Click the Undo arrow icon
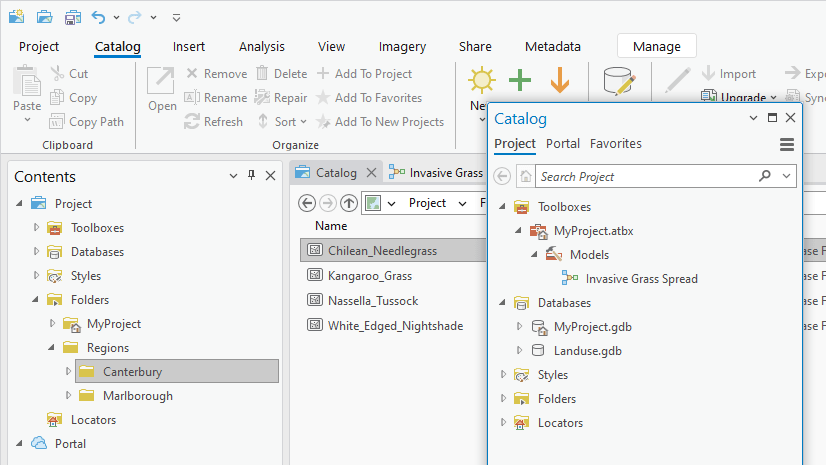Image resolution: width=826 pixels, height=465 pixels. coord(98,18)
